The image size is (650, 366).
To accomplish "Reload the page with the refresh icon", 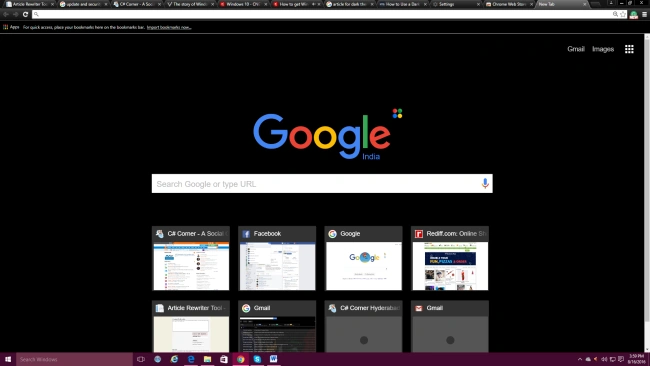I will (x=25, y=15).
